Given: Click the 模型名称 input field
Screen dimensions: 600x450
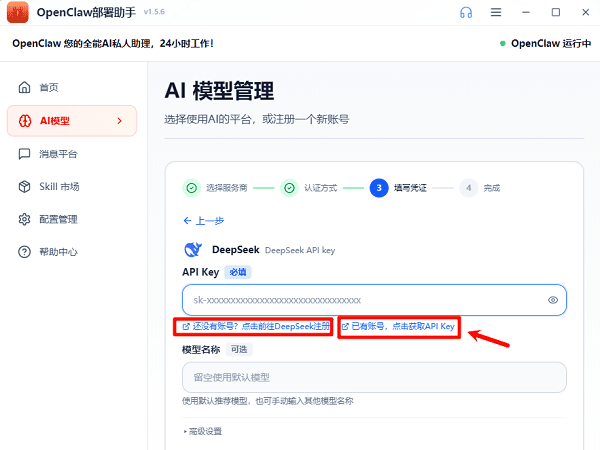Looking at the screenshot, I should point(374,377).
